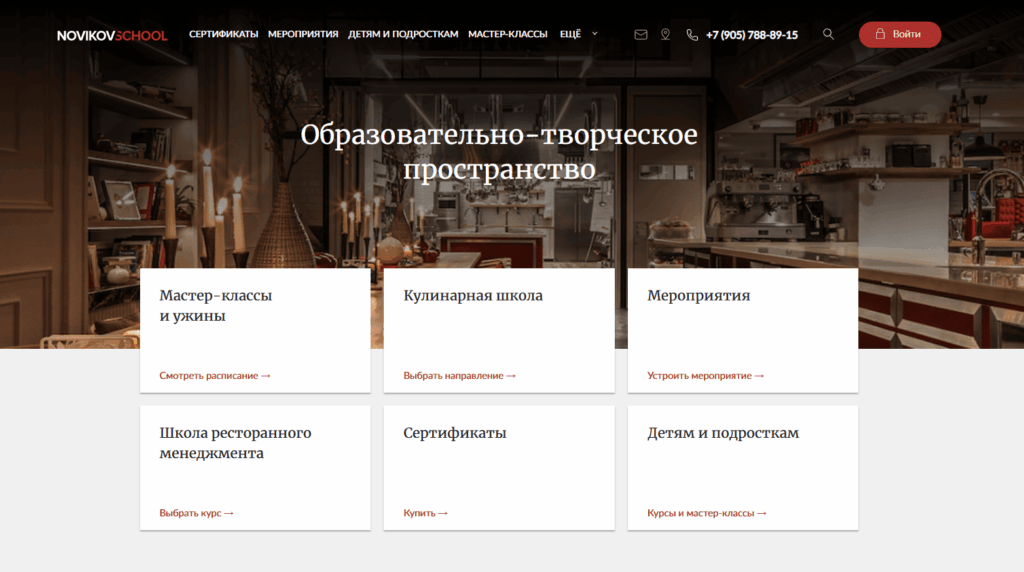
Task: Click the Novikov School logo
Action: click(x=112, y=35)
